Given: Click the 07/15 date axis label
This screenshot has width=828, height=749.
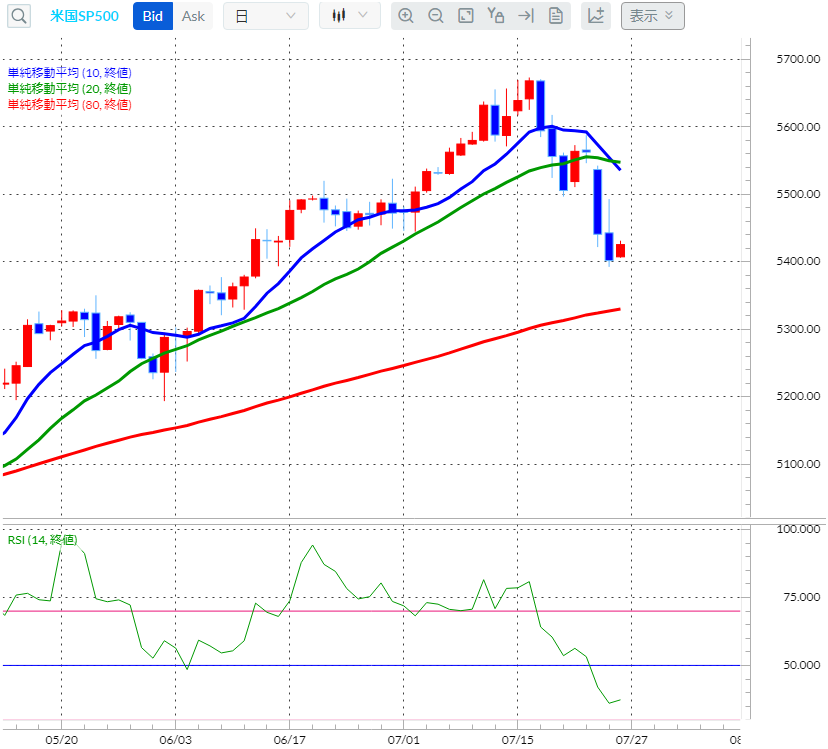Looking at the screenshot, I should pyautogui.click(x=518, y=739).
